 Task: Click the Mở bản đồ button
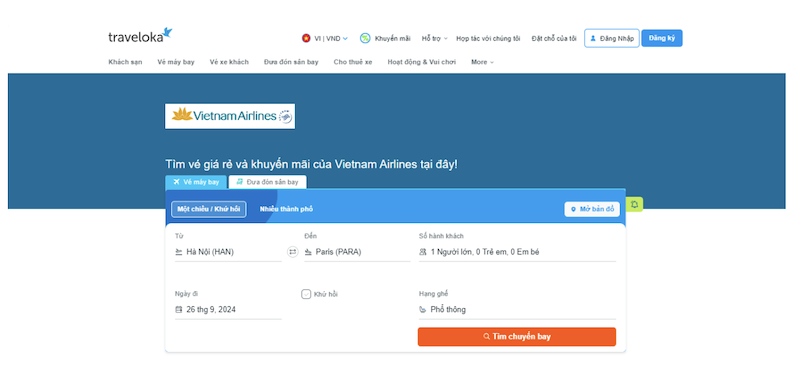[592, 209]
